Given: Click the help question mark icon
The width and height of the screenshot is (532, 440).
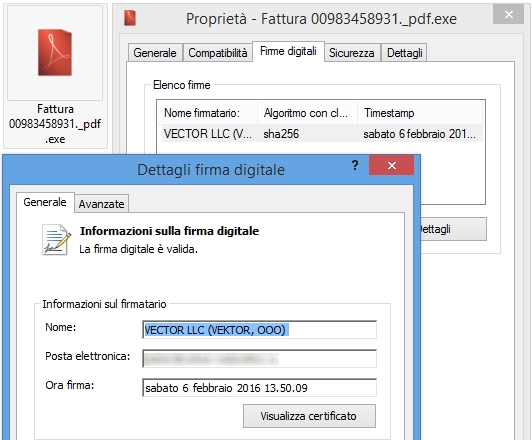Looking at the screenshot, I should pyautogui.click(x=355, y=165).
